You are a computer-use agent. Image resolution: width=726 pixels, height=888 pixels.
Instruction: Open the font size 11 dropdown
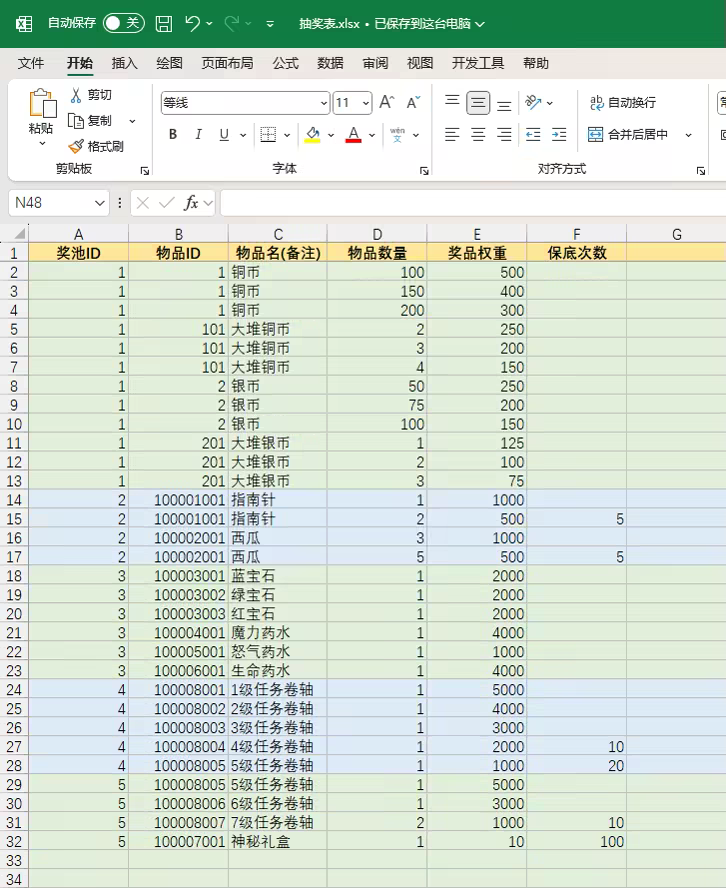(366, 103)
